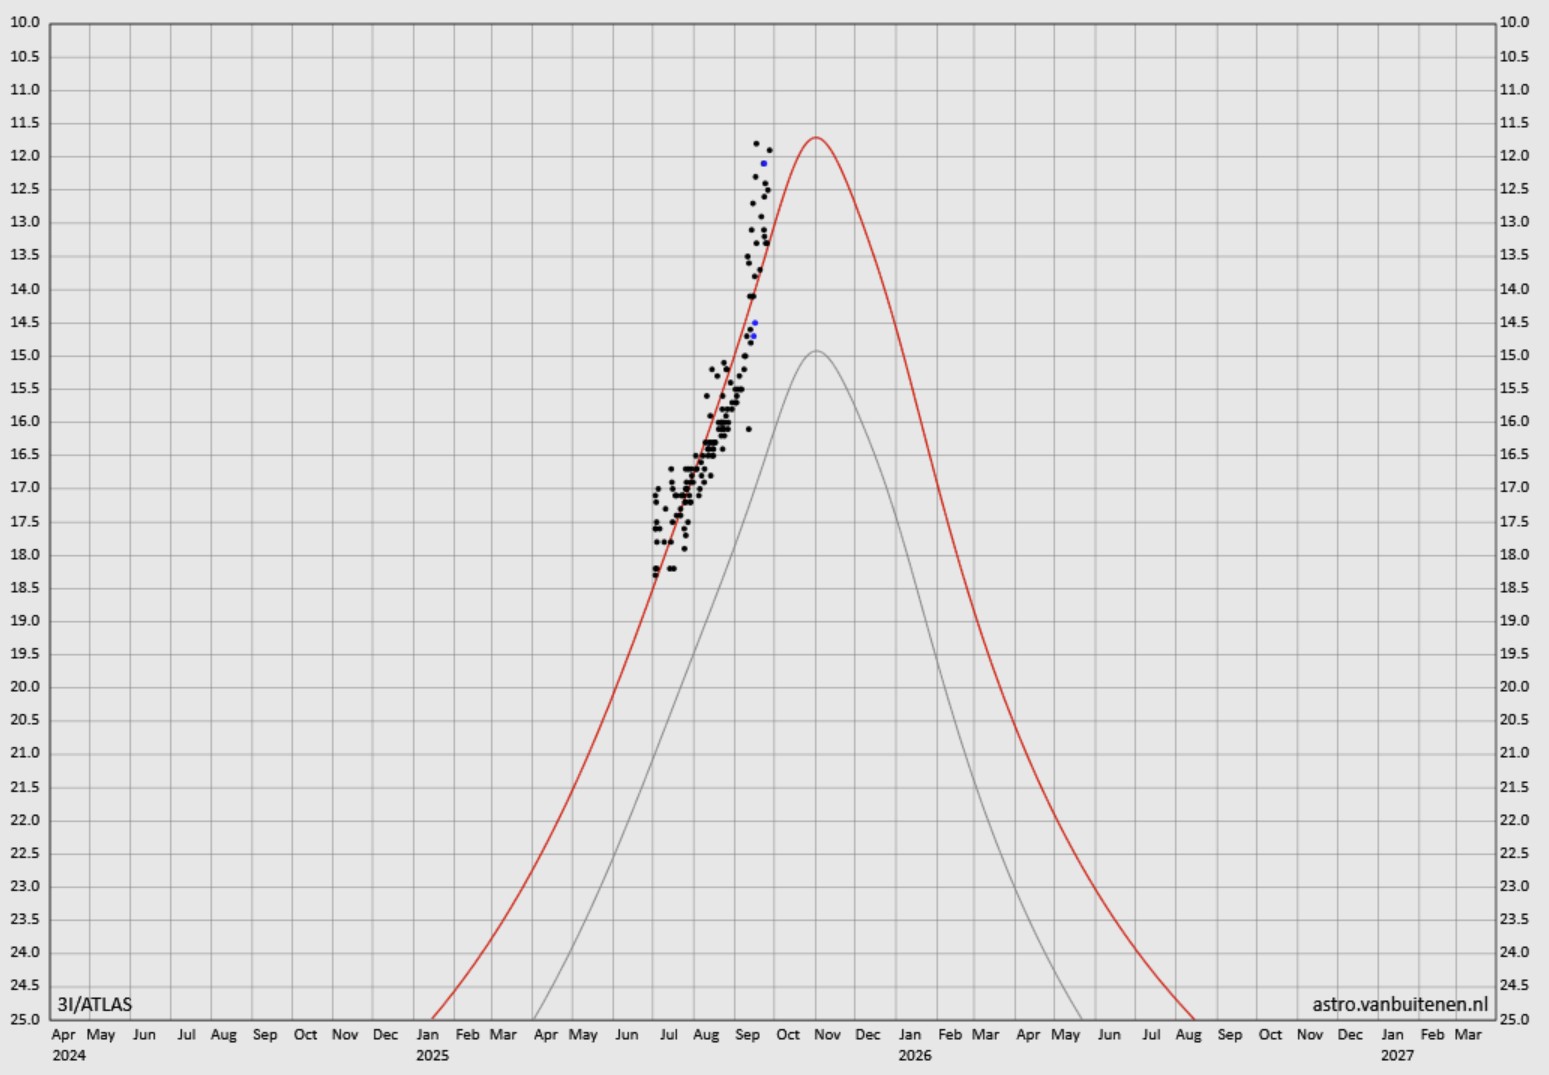The image size is (1549, 1075).
Task: Click where red curve starts at bottom left
Action: click(x=432, y=1017)
